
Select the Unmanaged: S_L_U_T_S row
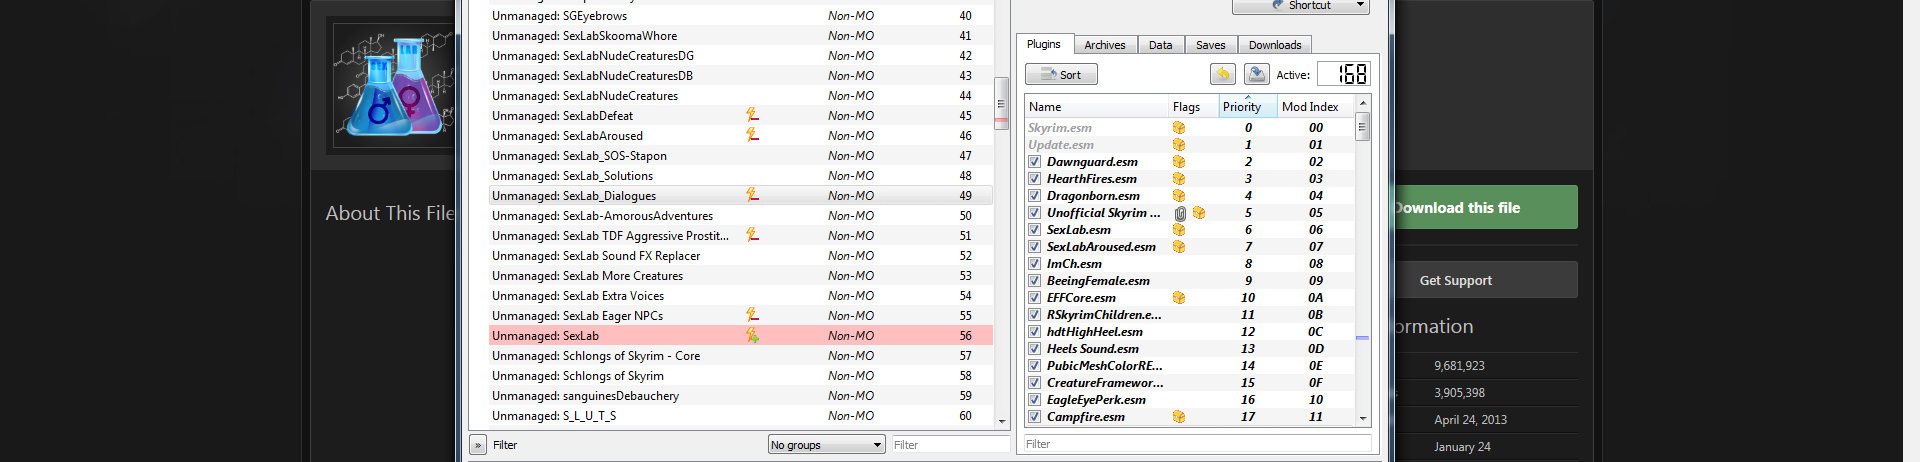[x=741, y=415]
